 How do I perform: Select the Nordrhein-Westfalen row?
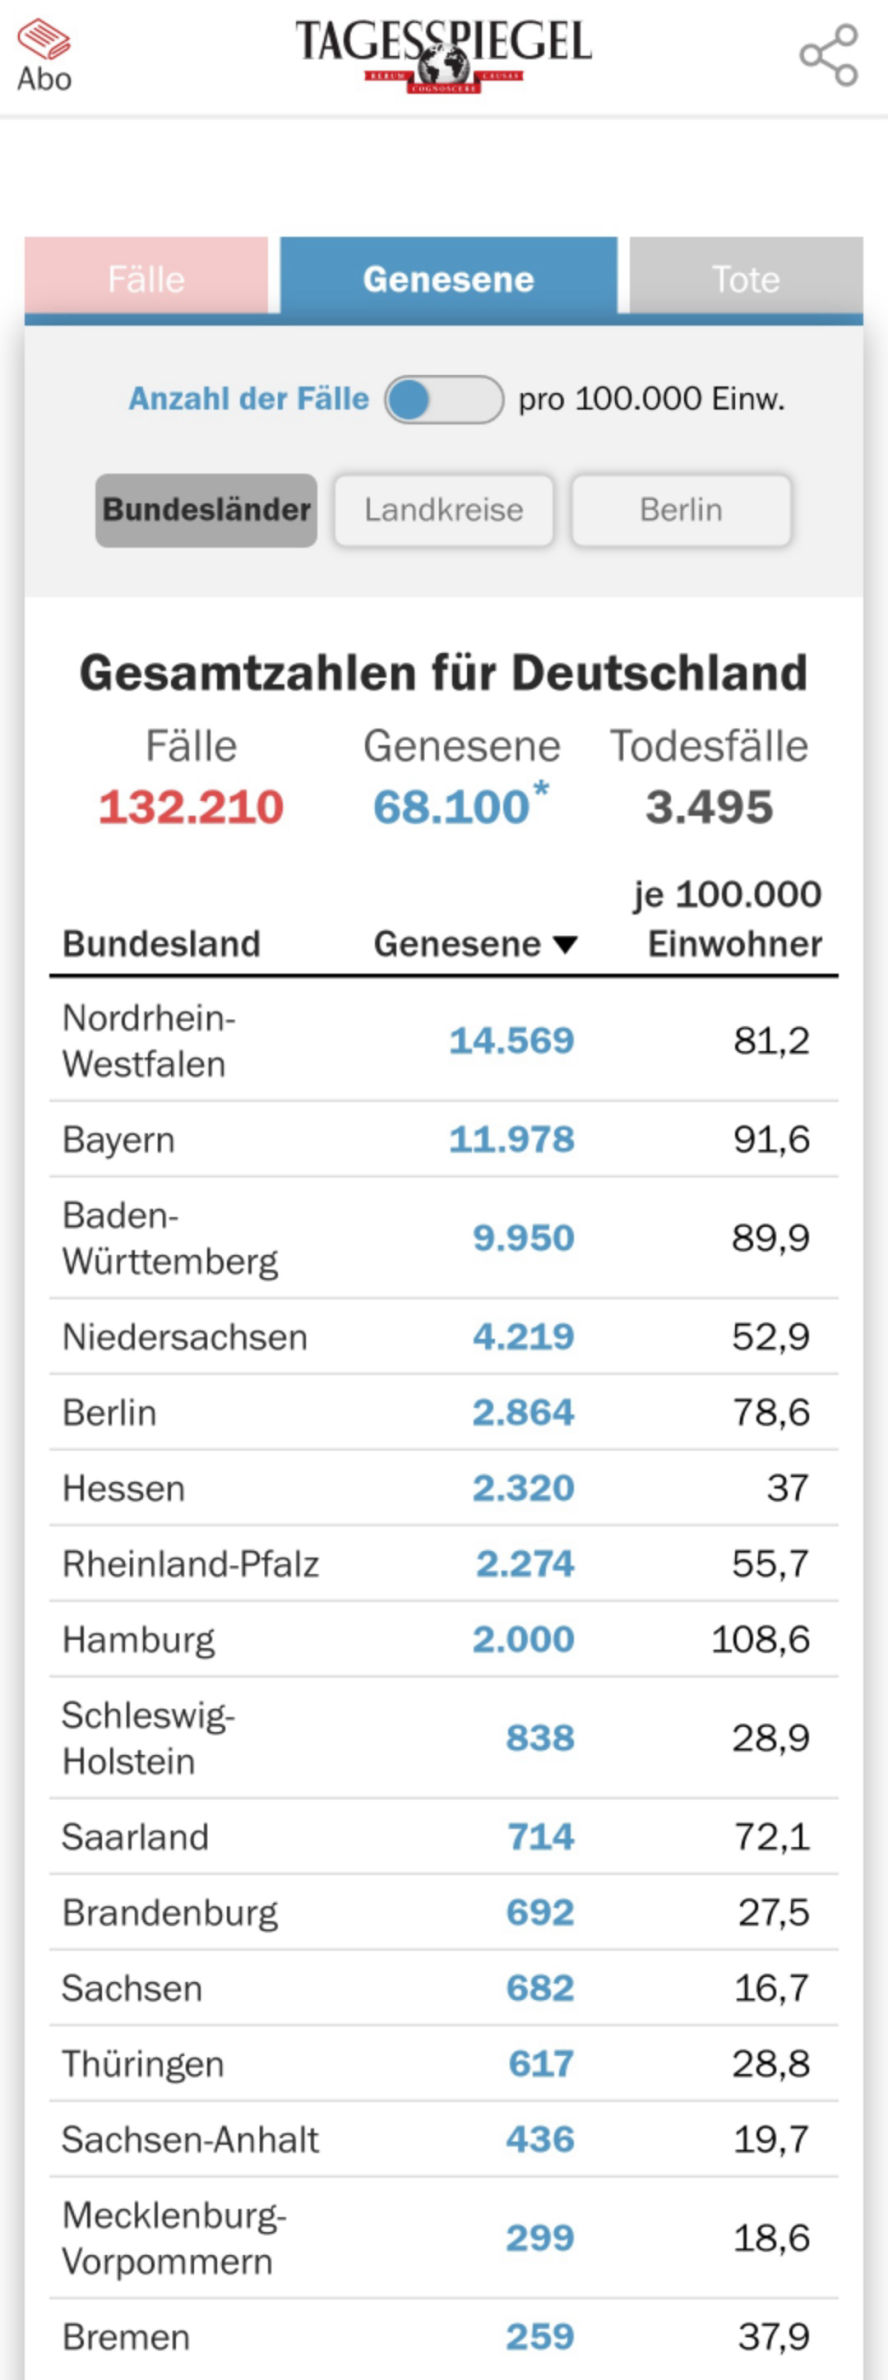[443, 1041]
